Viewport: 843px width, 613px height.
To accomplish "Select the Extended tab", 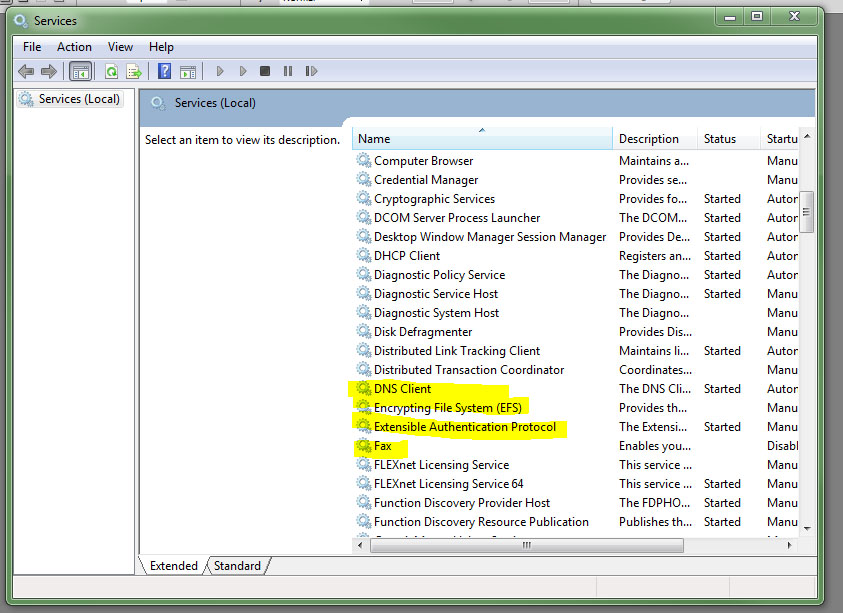I will pos(173,566).
